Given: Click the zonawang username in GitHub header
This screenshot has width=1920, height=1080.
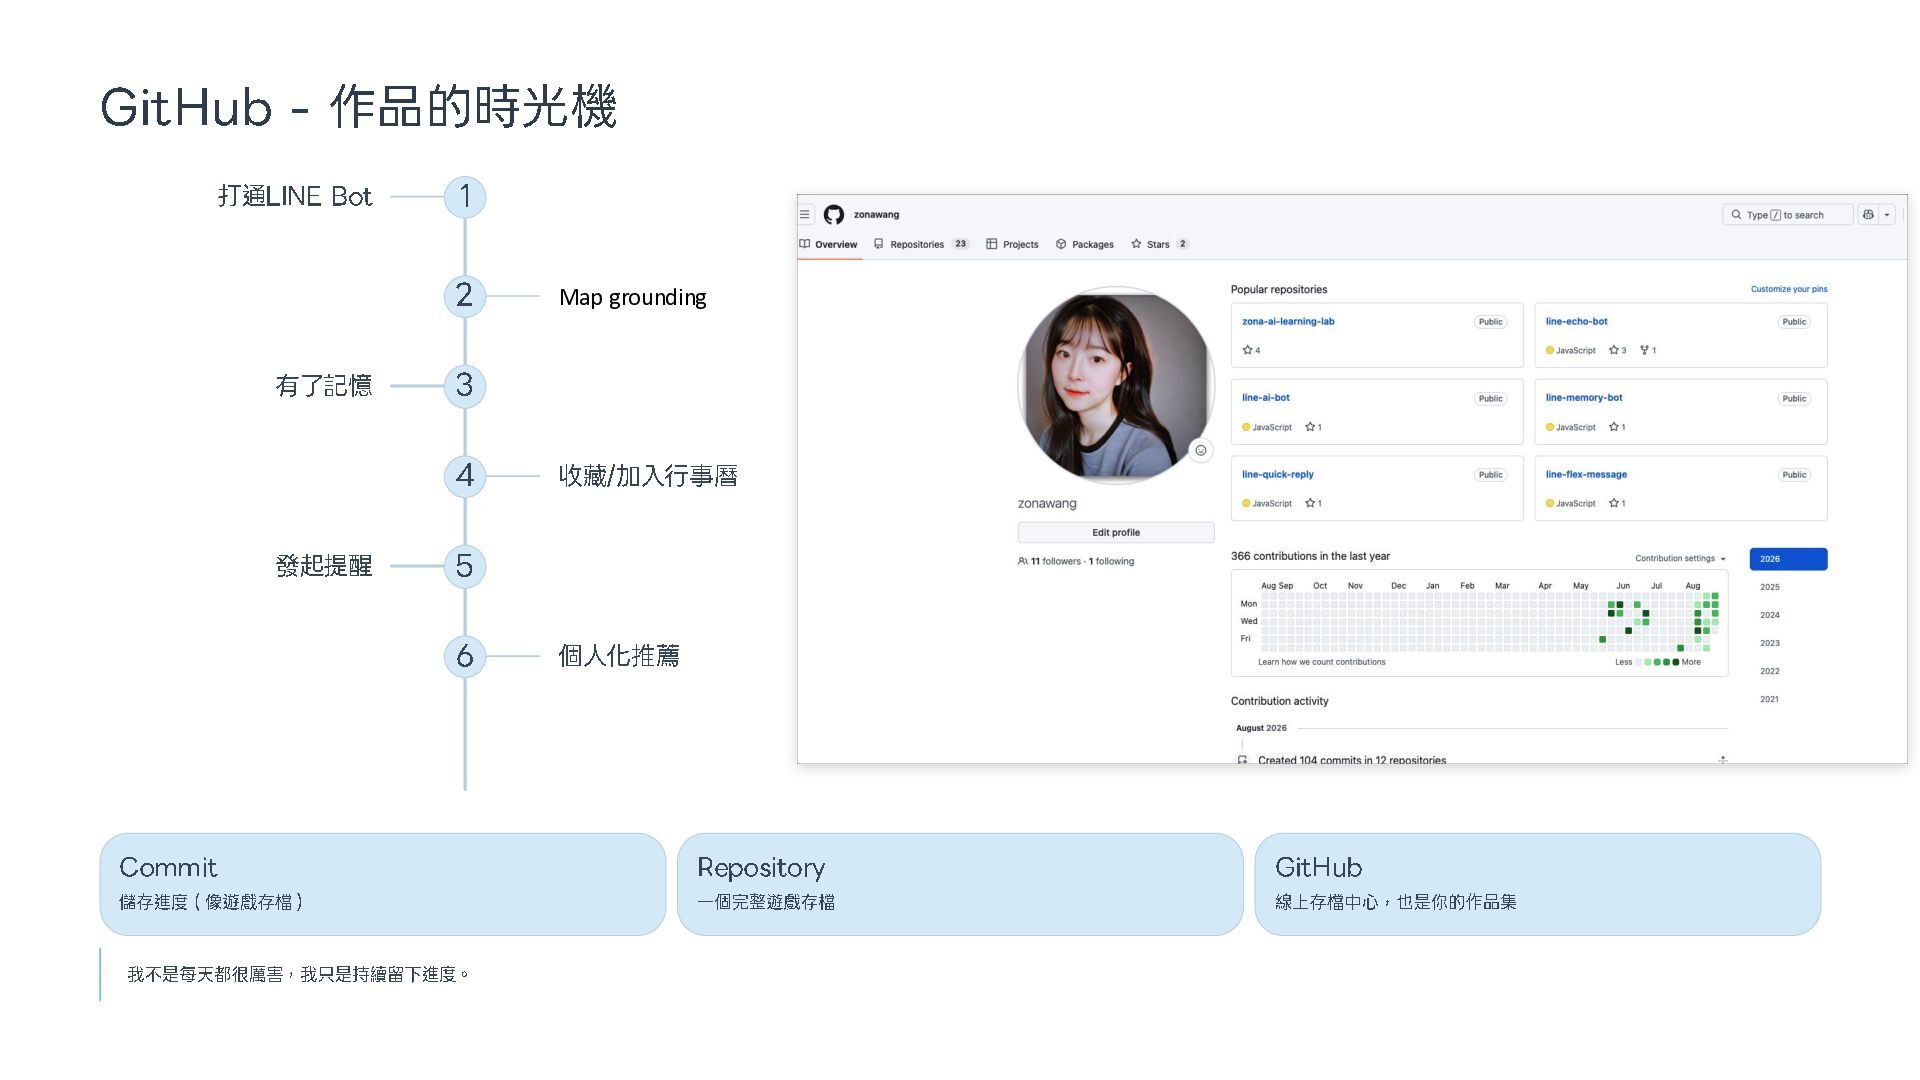Looking at the screenshot, I should coord(876,215).
